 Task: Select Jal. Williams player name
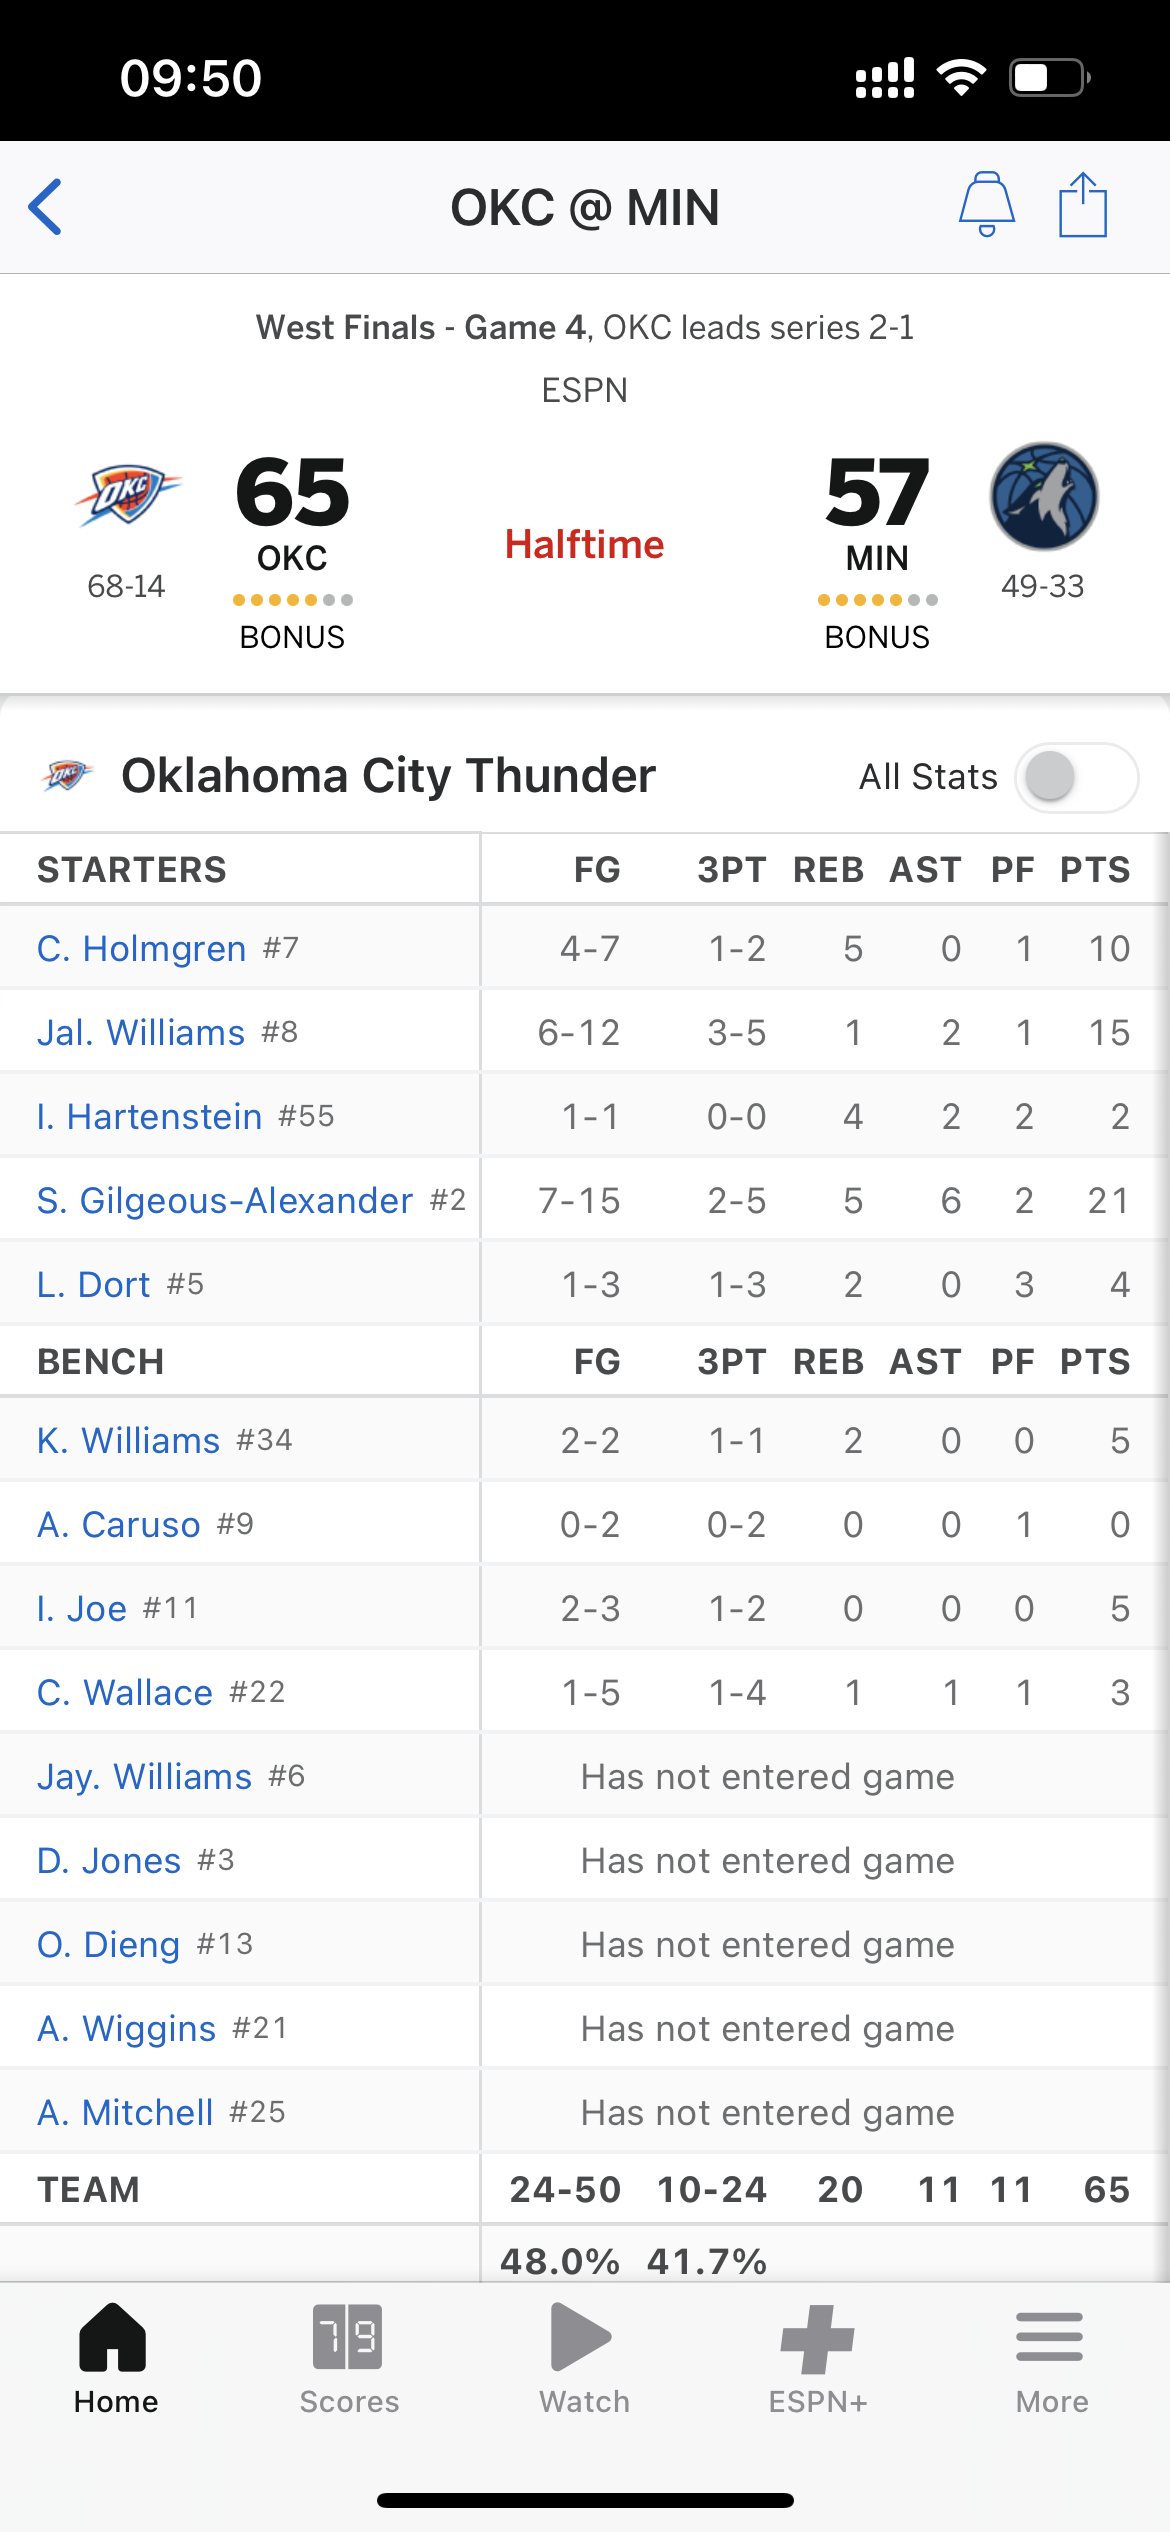pos(141,1032)
